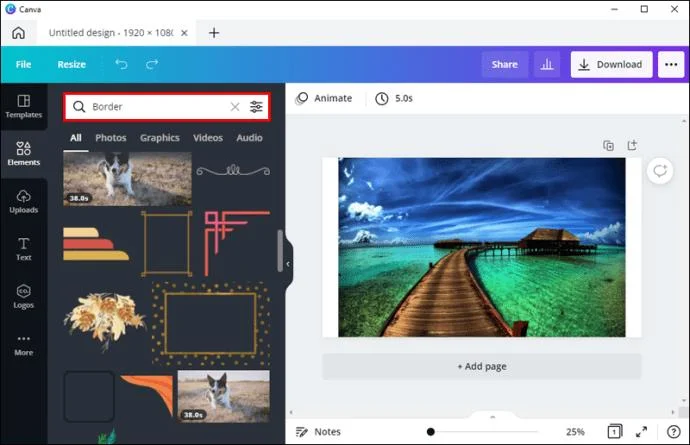Viewport: 690px width, 445px height.
Task: Open the Logos sidebar panel
Action: (23, 296)
